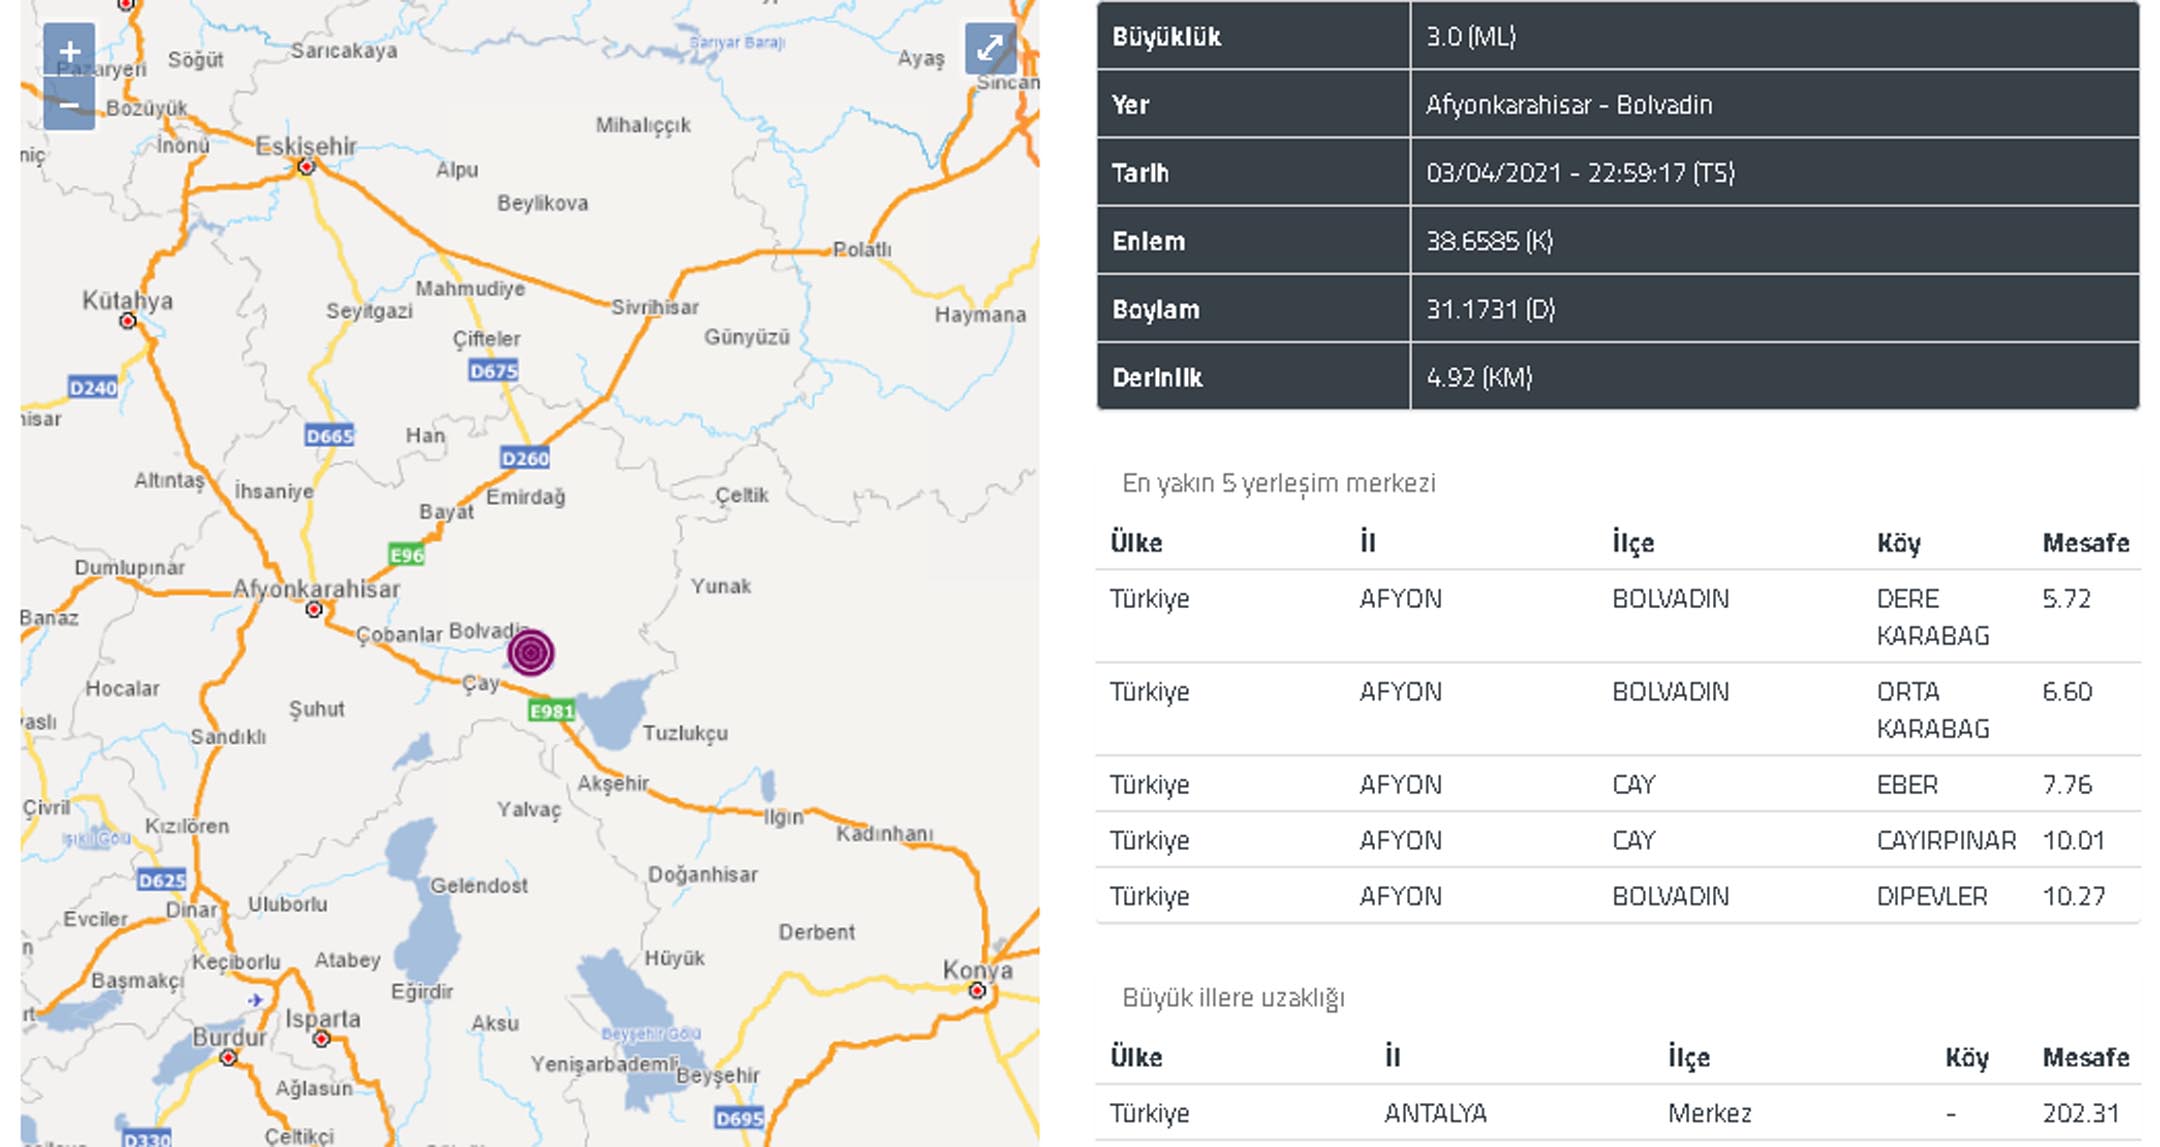Select longitude value 31.1731 (D)
The width and height of the screenshot is (2160, 1147).
[1490, 309]
